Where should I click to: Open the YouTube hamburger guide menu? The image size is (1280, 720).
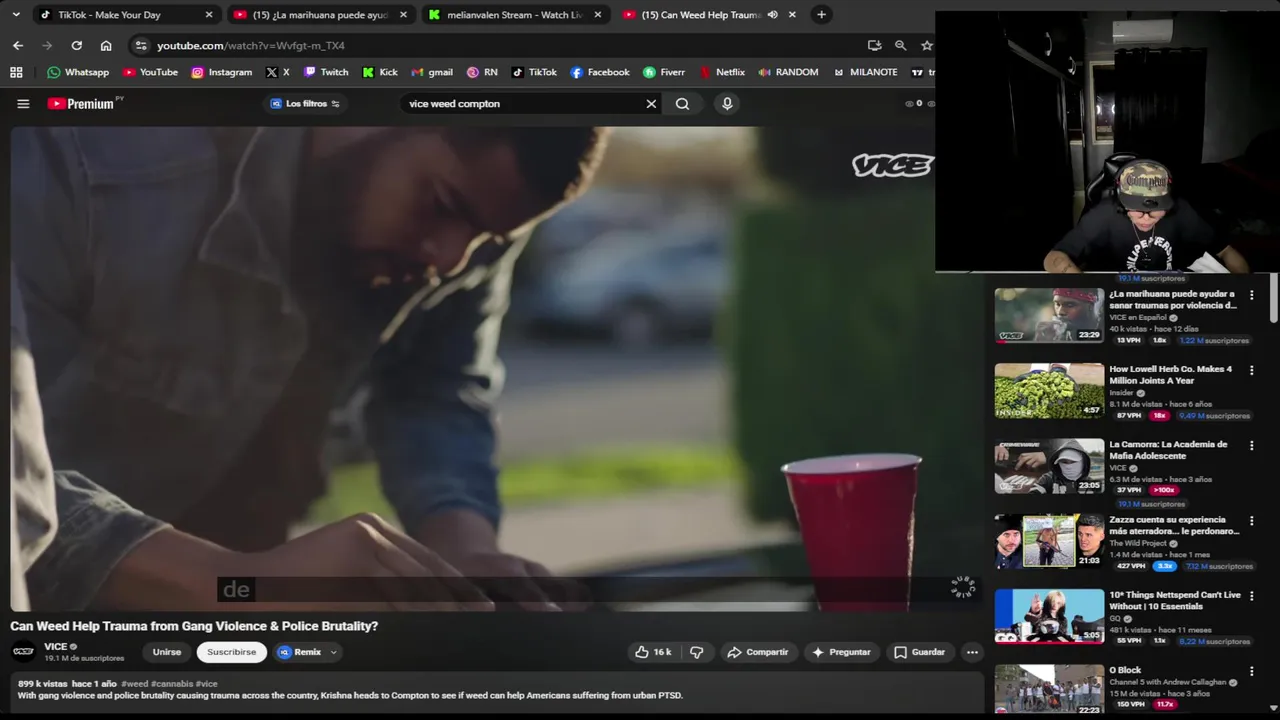23,103
